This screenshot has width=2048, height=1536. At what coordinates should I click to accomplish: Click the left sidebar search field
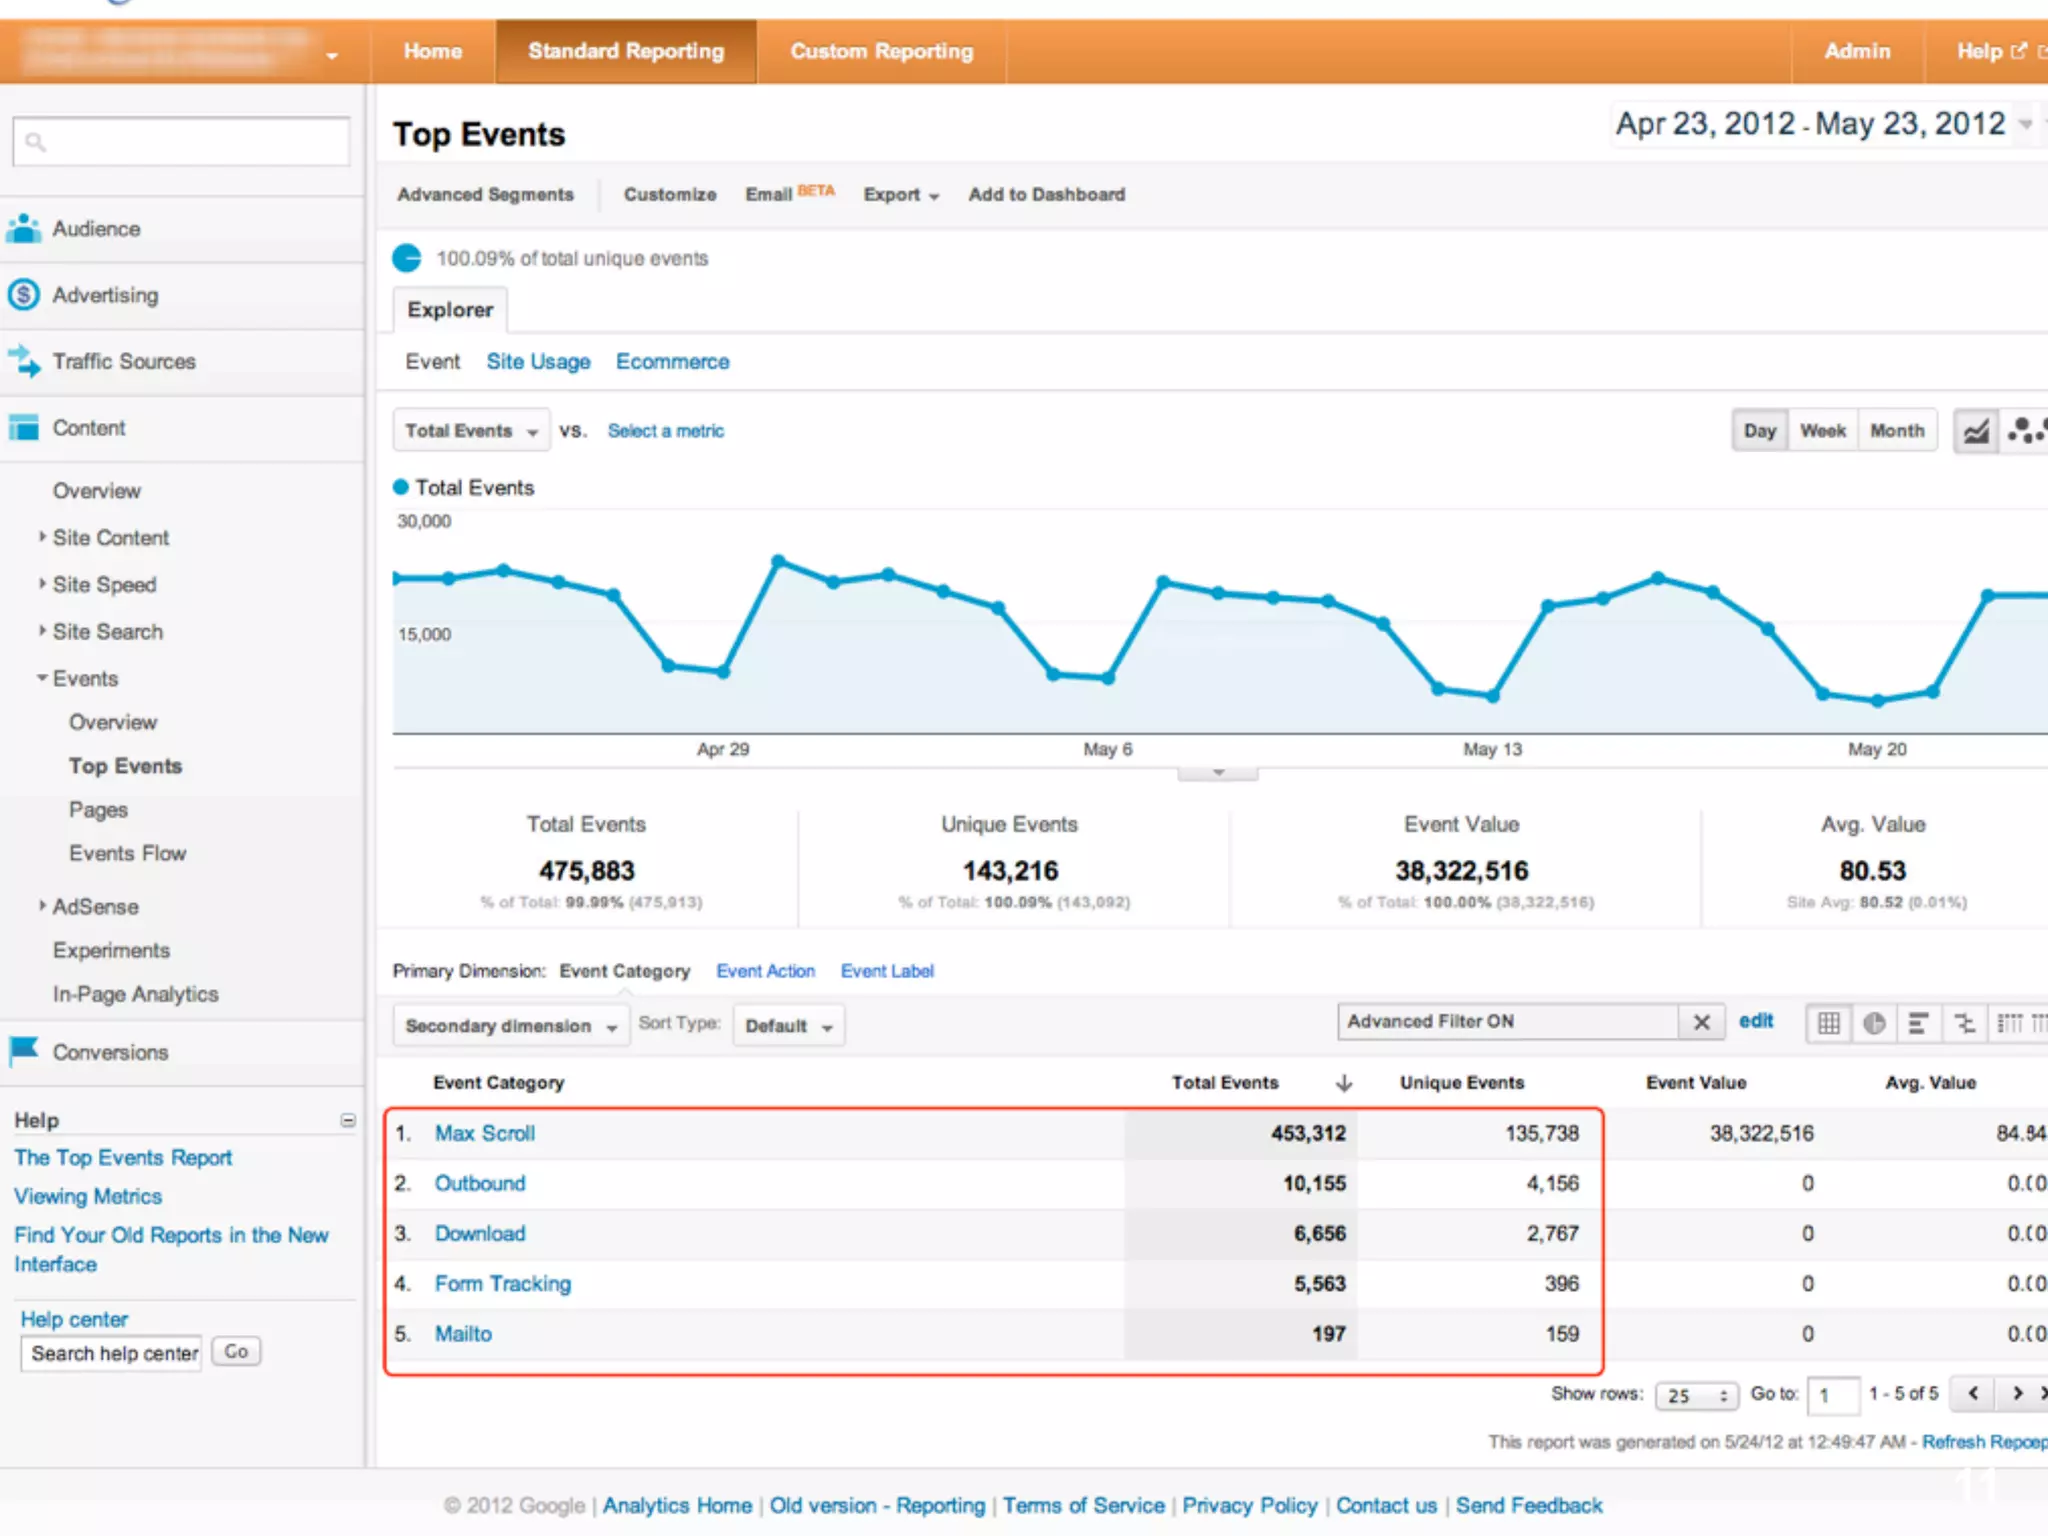(x=182, y=142)
